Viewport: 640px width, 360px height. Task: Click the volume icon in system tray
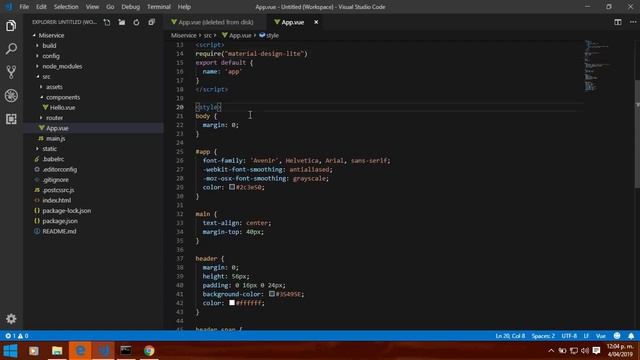(585, 351)
